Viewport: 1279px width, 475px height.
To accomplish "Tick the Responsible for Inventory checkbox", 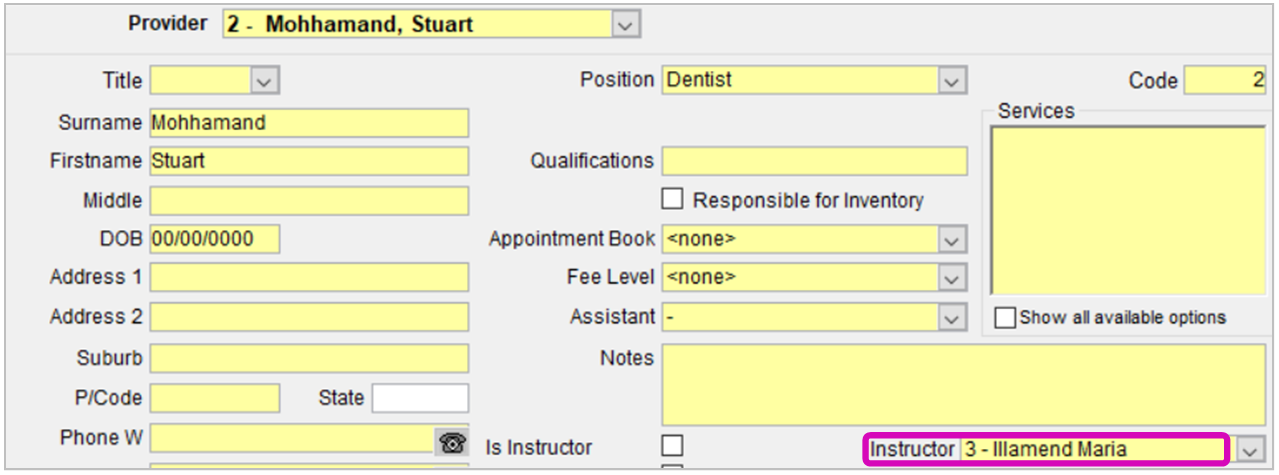I will (673, 199).
